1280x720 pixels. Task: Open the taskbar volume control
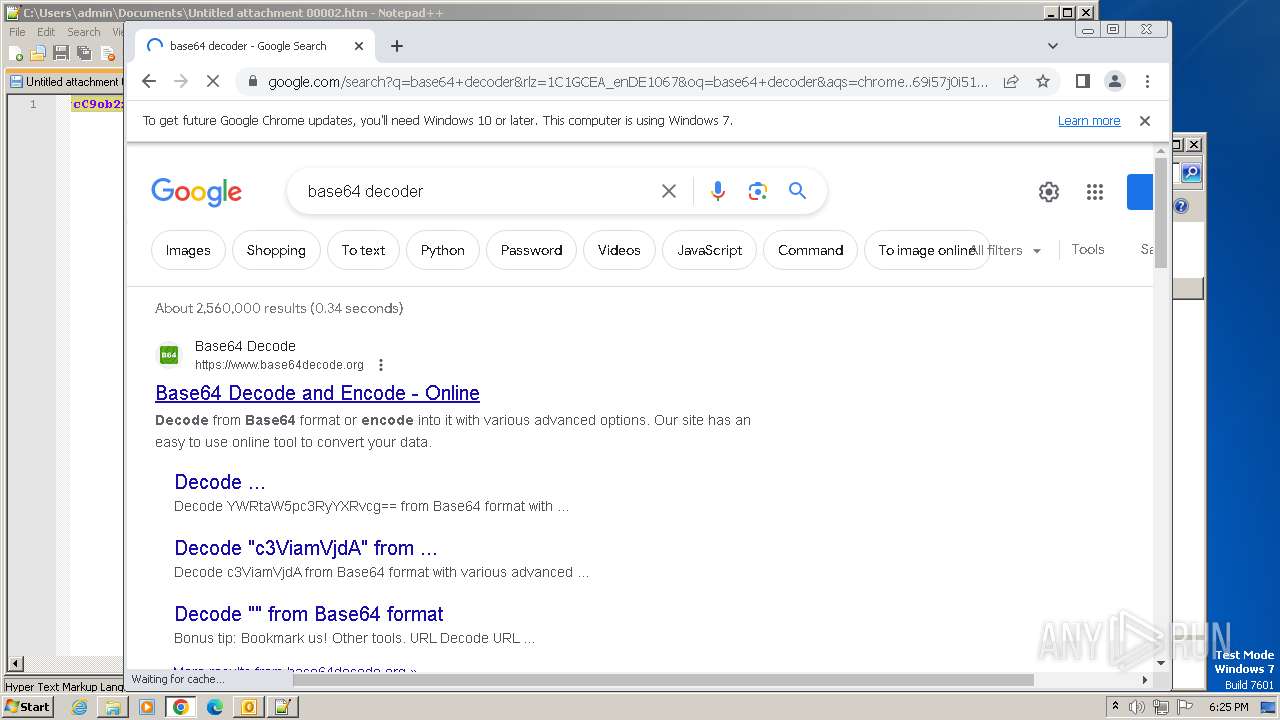(1138, 707)
